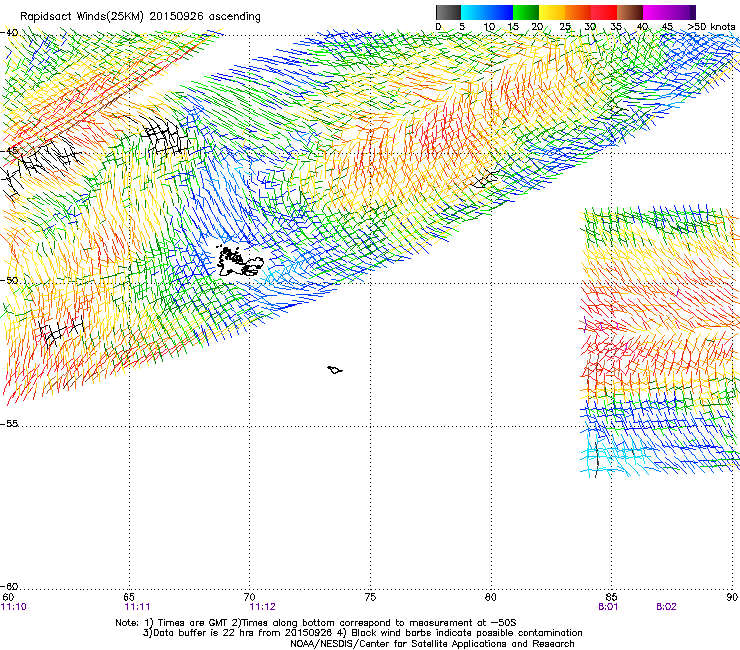Click the '-55' latitude label

click(x=9, y=423)
